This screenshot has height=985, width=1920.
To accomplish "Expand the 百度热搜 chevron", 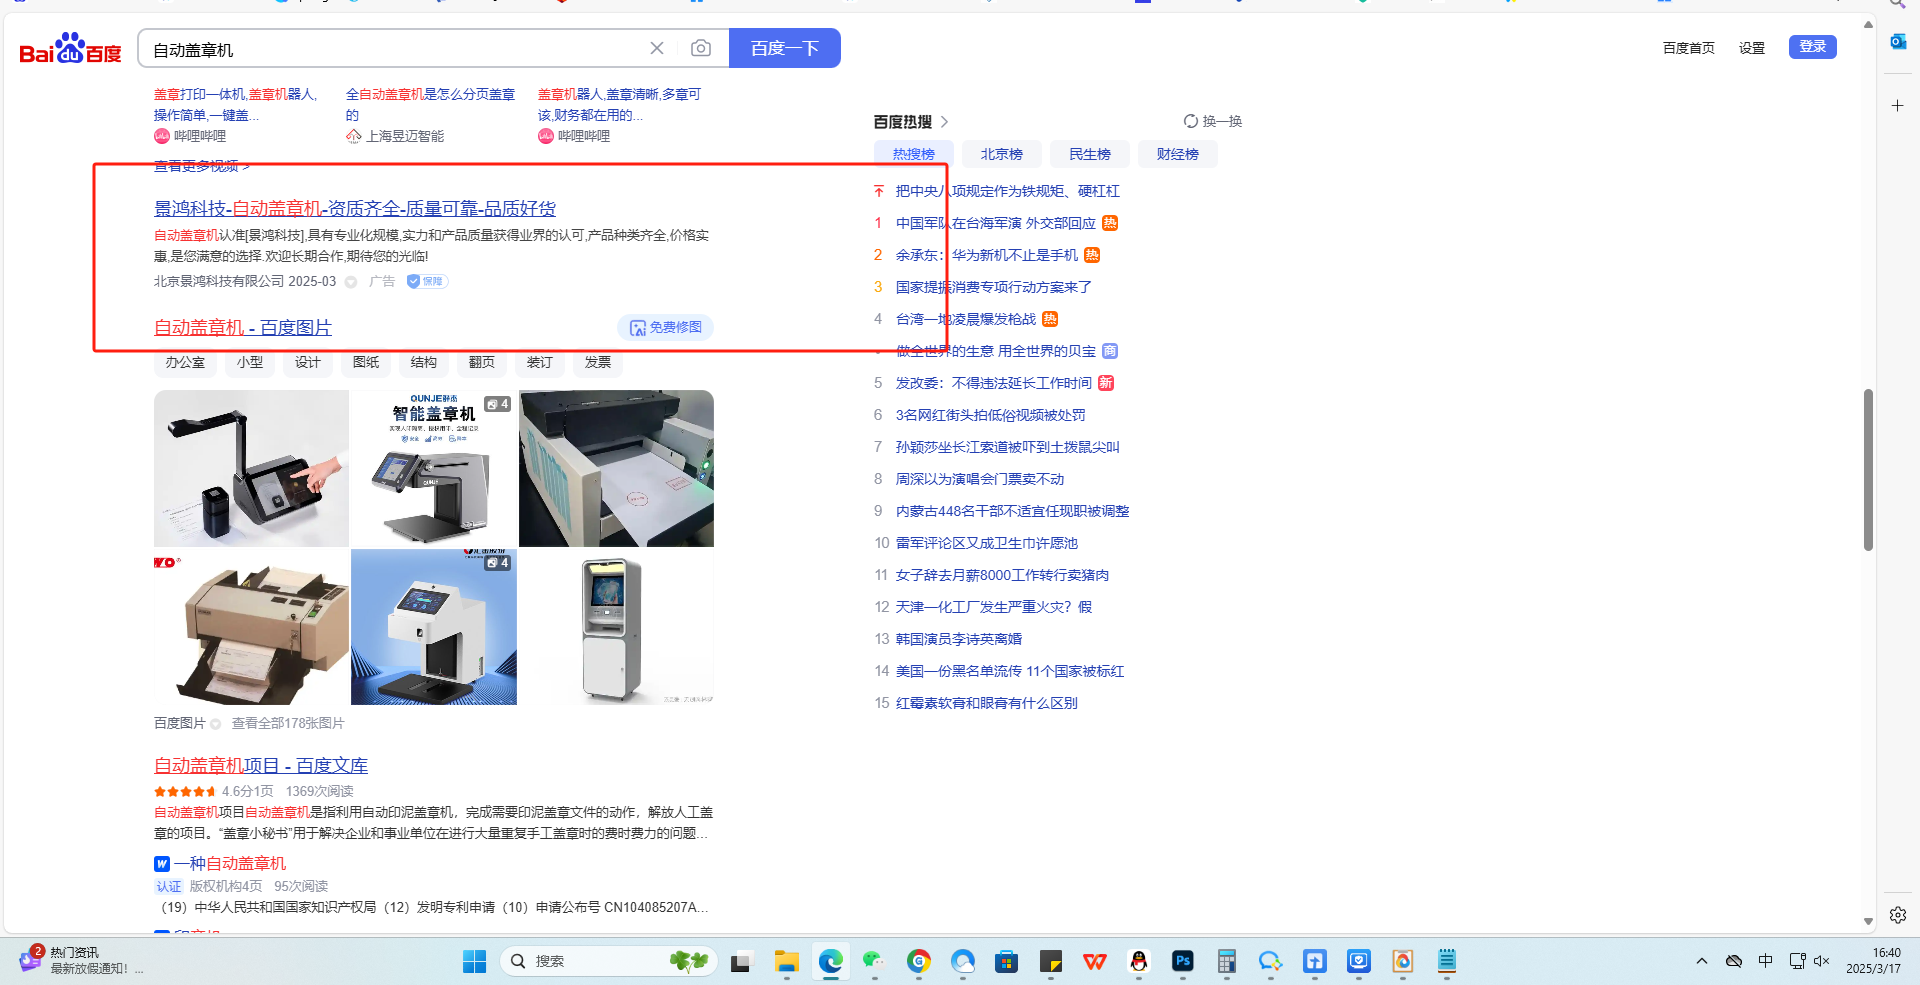I will 944,122.
